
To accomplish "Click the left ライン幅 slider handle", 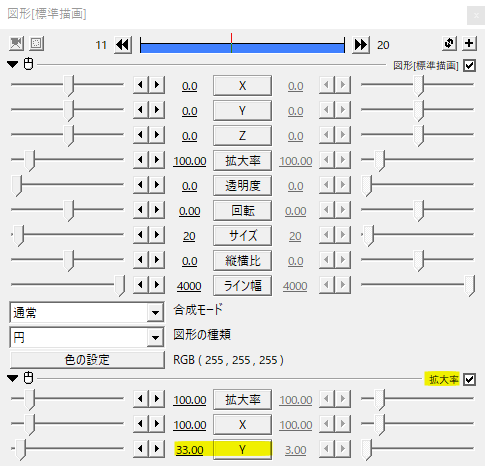I will tap(120, 285).
